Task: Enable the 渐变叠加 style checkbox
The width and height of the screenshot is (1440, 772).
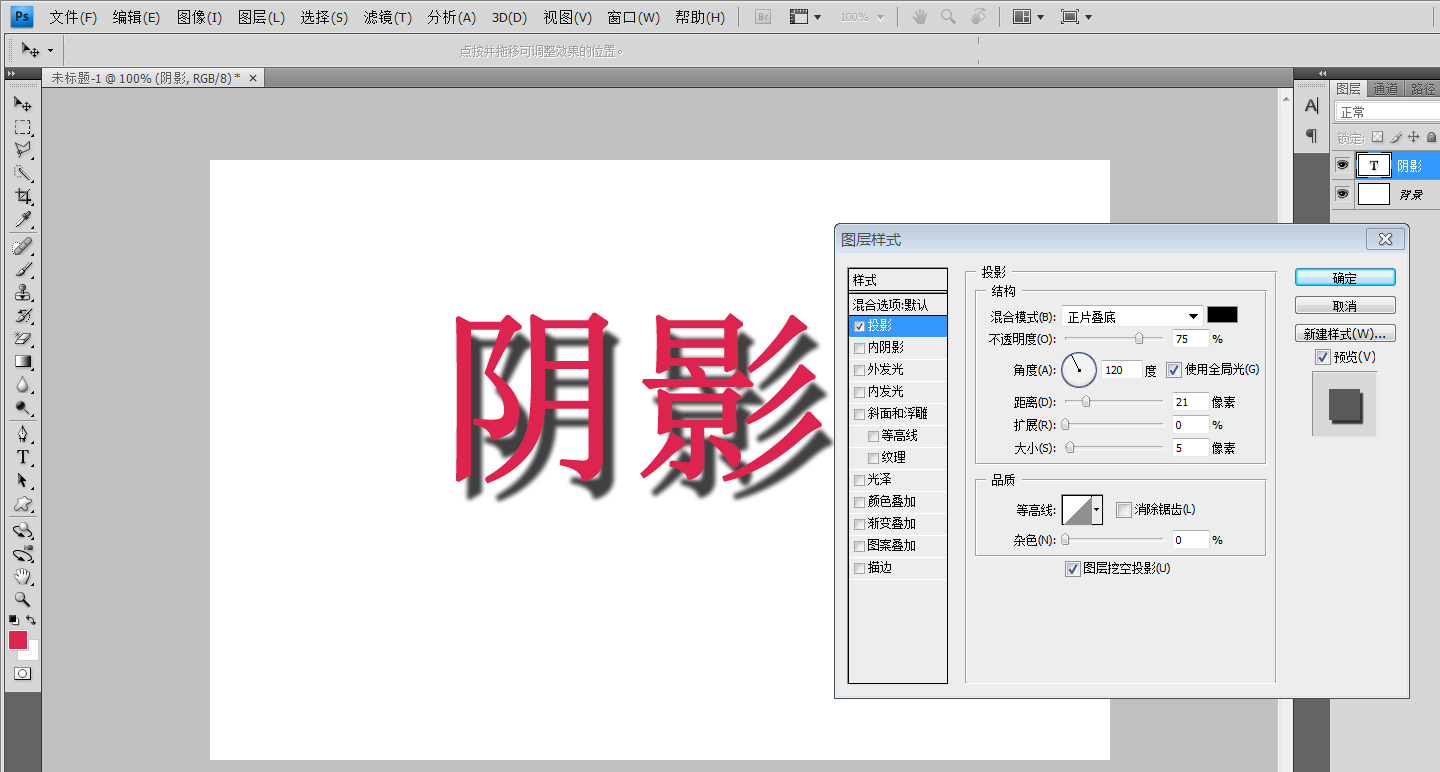Action: tap(859, 524)
